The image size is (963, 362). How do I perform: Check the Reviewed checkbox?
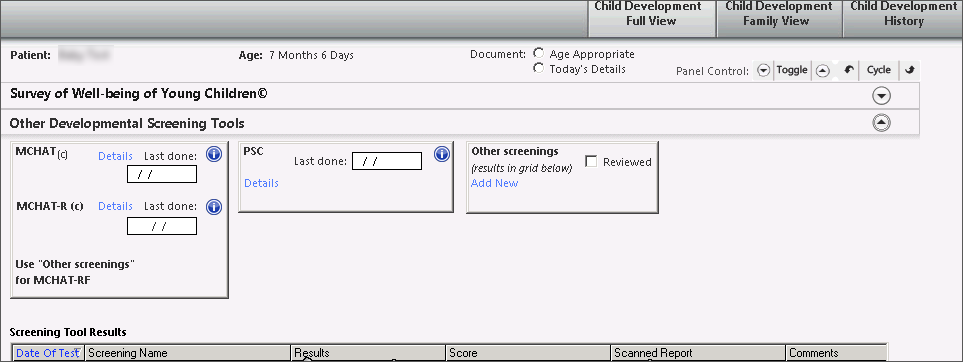click(591, 162)
